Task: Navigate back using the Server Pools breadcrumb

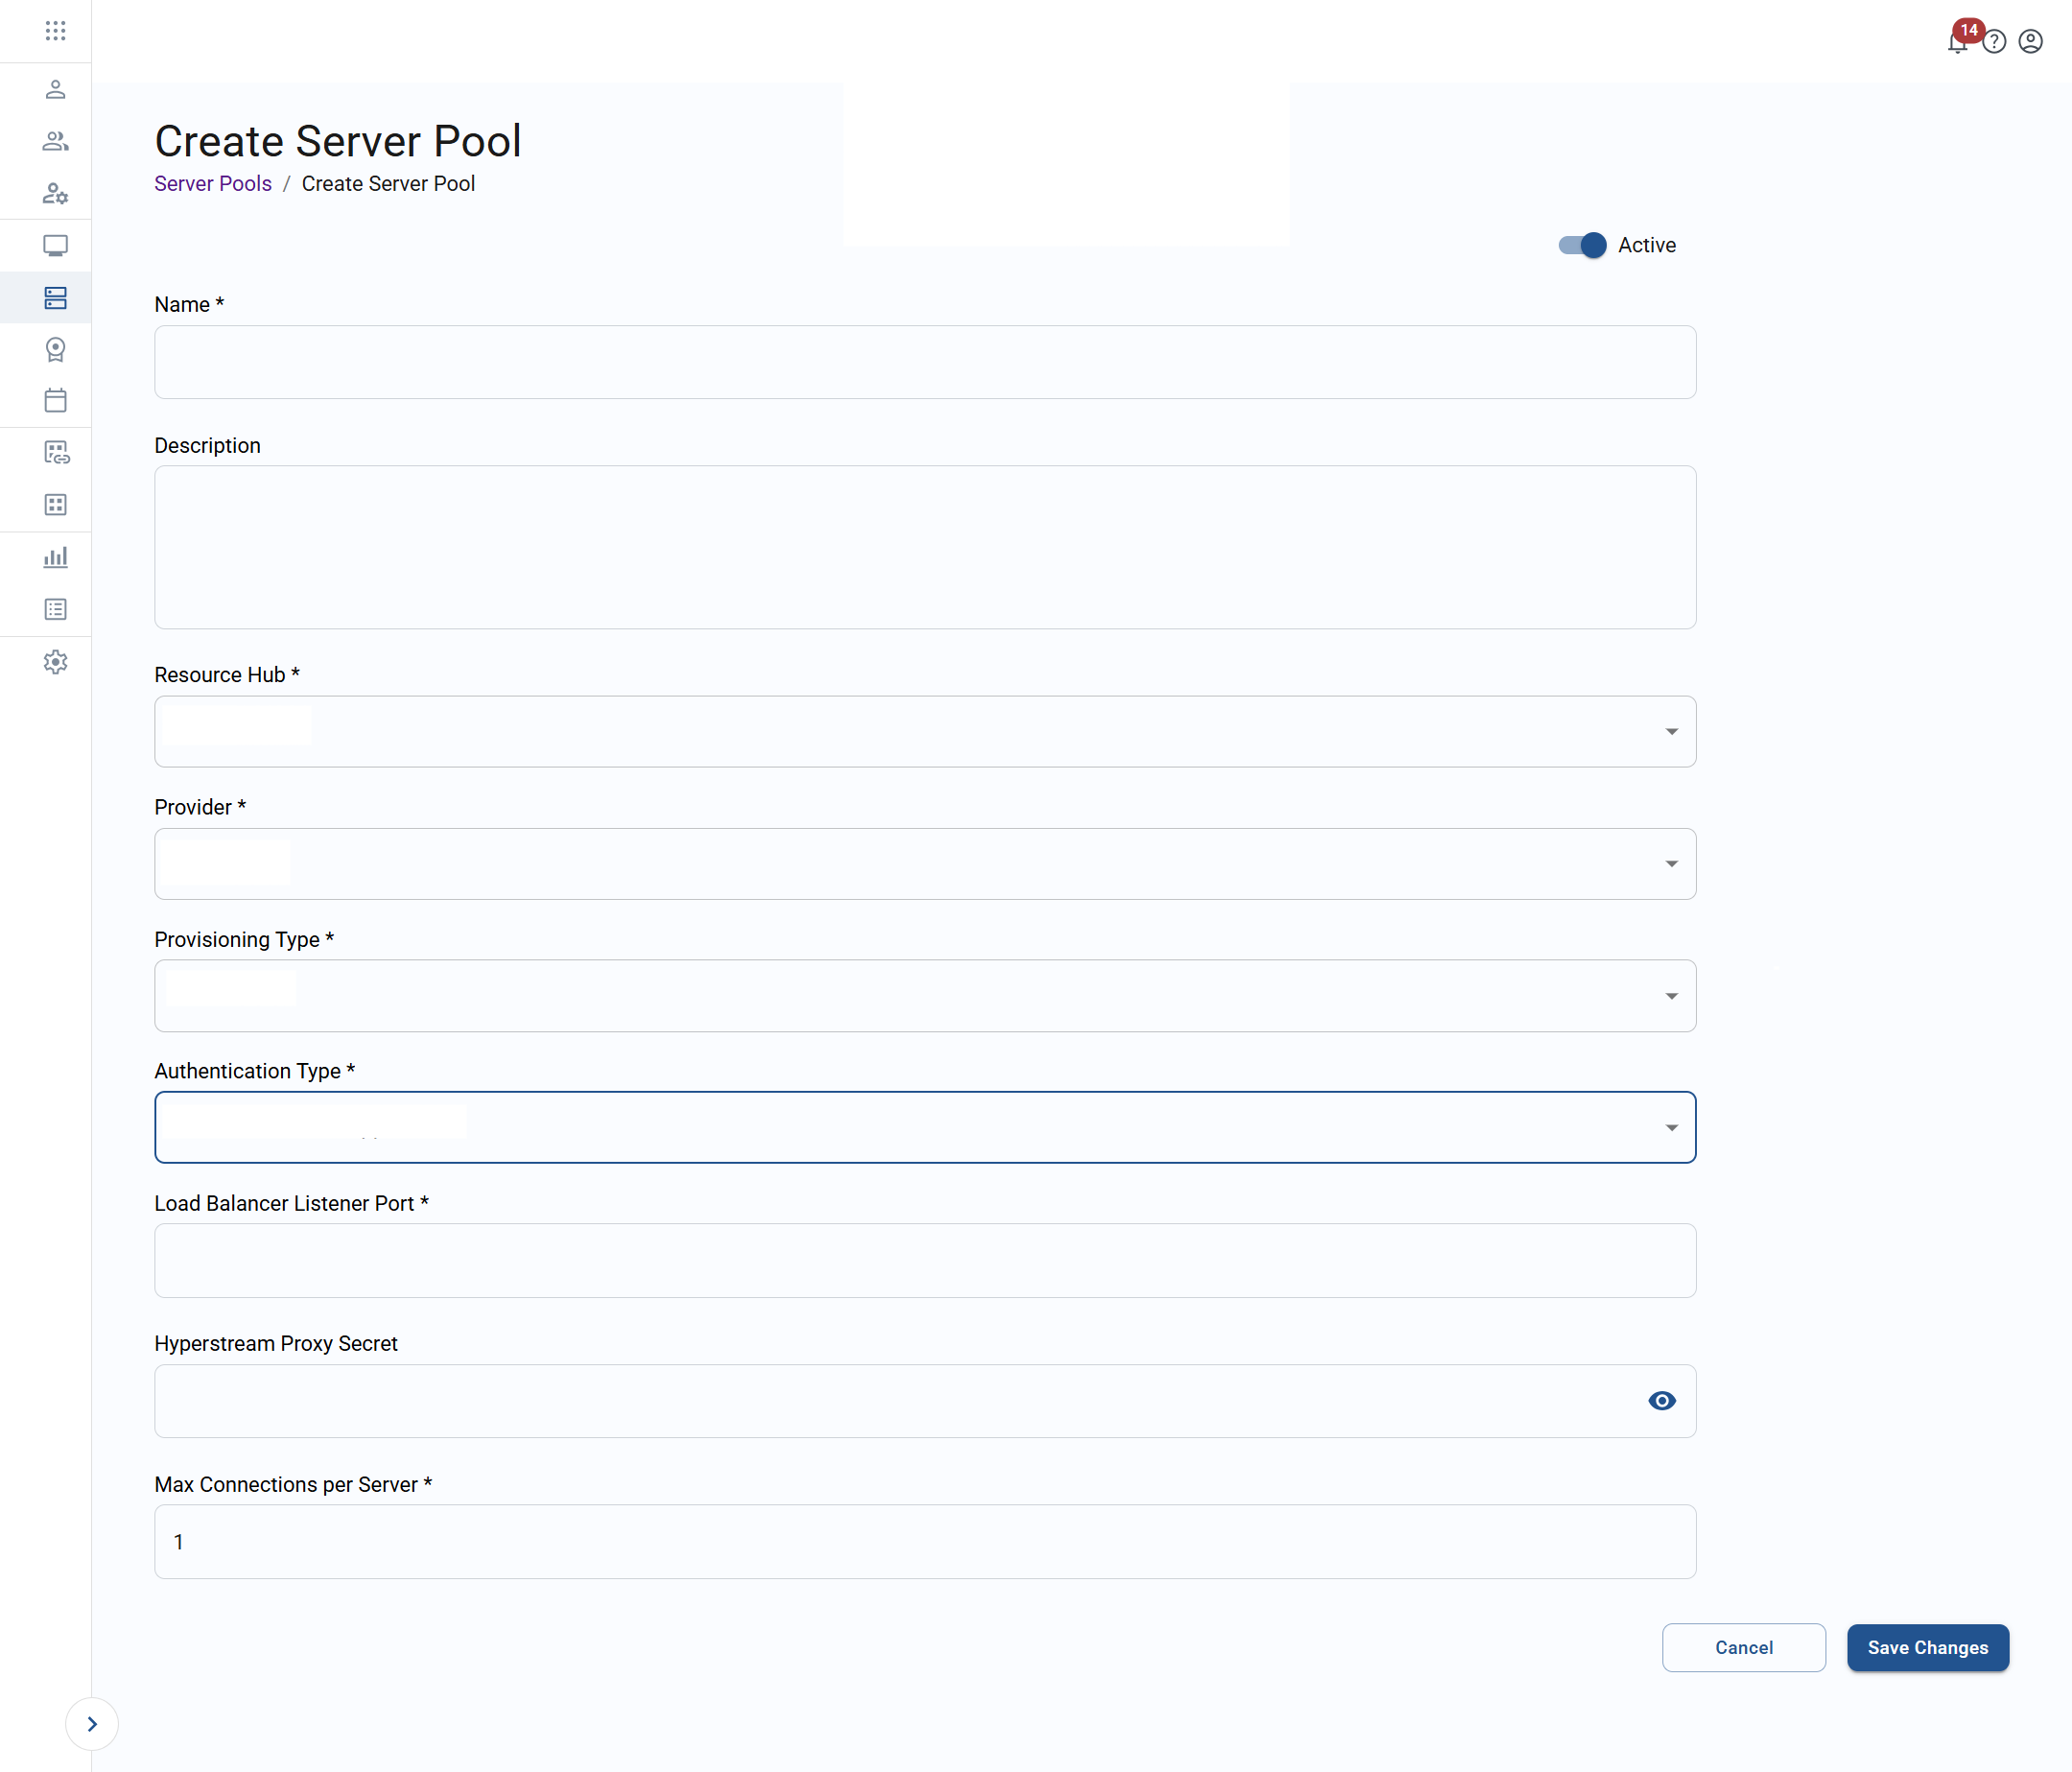Action: click(x=212, y=183)
